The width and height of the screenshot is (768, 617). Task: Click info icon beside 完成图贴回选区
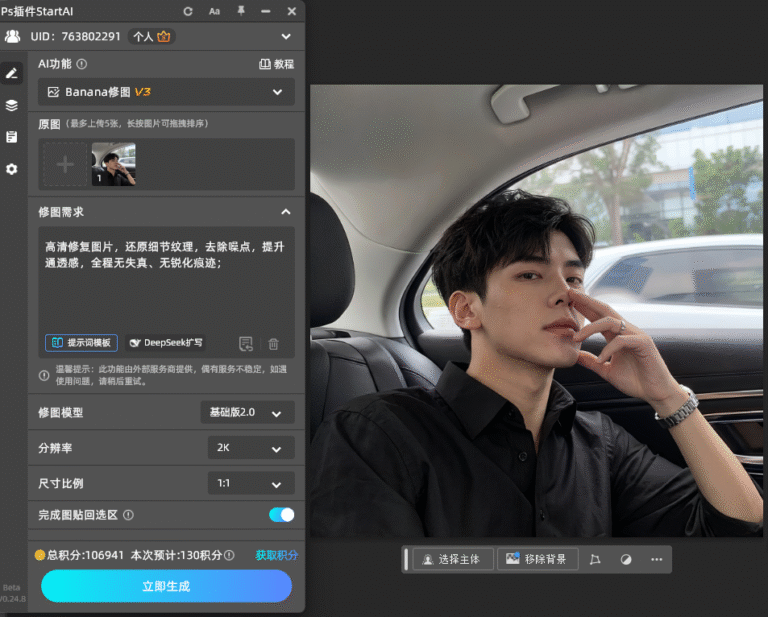pyautogui.click(x=128, y=515)
